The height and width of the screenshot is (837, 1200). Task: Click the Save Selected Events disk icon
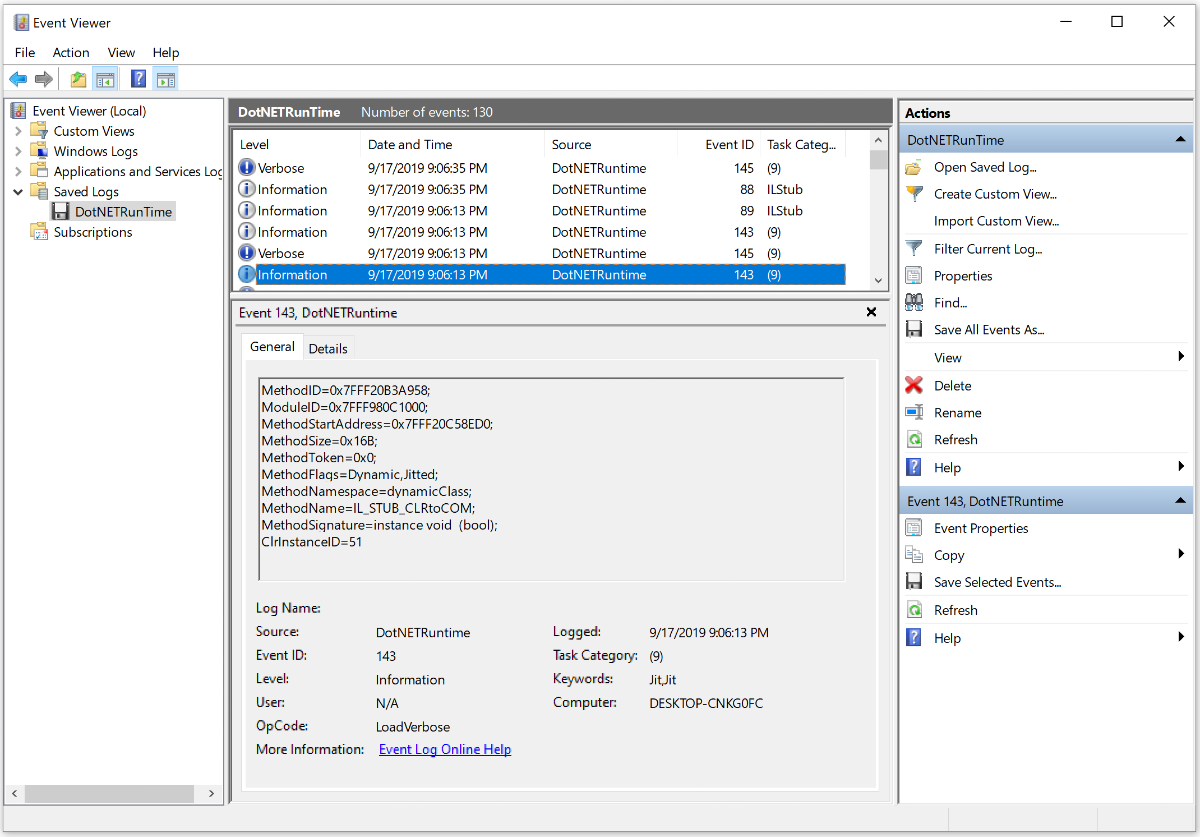pos(914,582)
